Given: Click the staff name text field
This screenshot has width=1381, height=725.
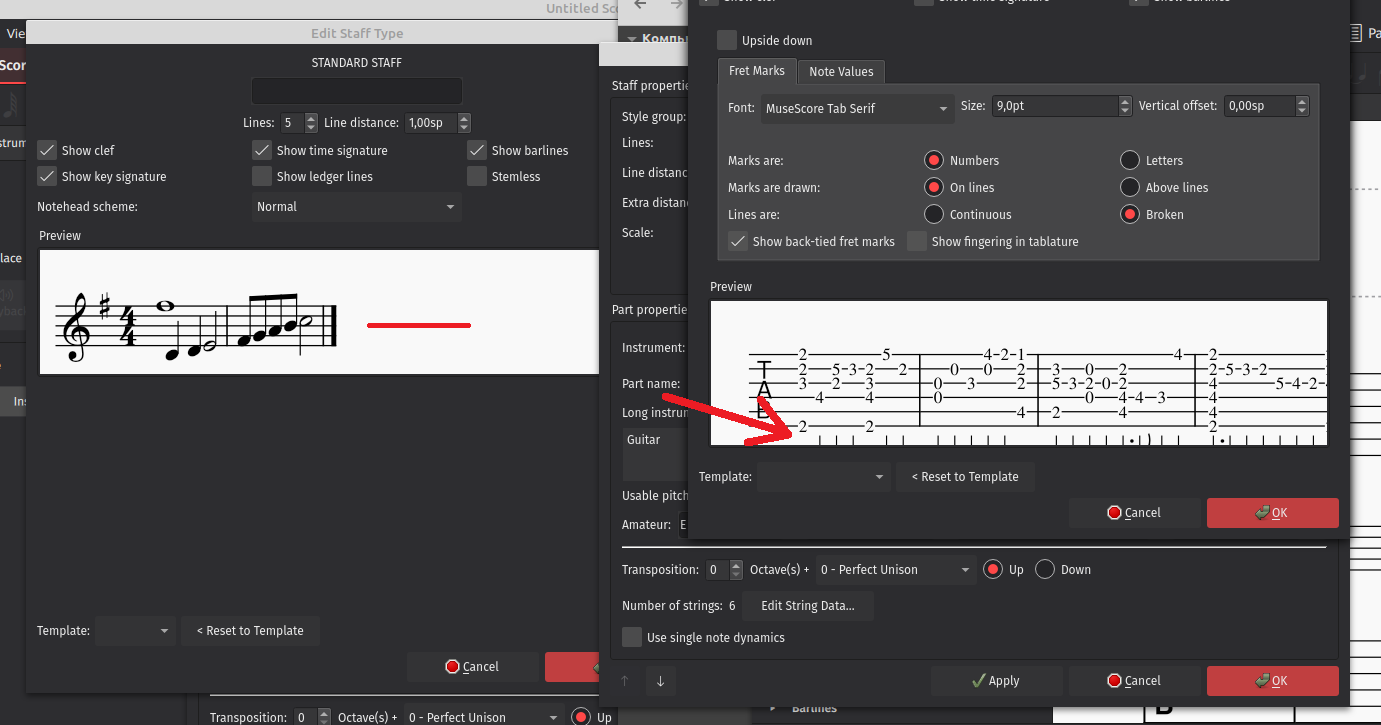Looking at the screenshot, I should pyautogui.click(x=357, y=91).
